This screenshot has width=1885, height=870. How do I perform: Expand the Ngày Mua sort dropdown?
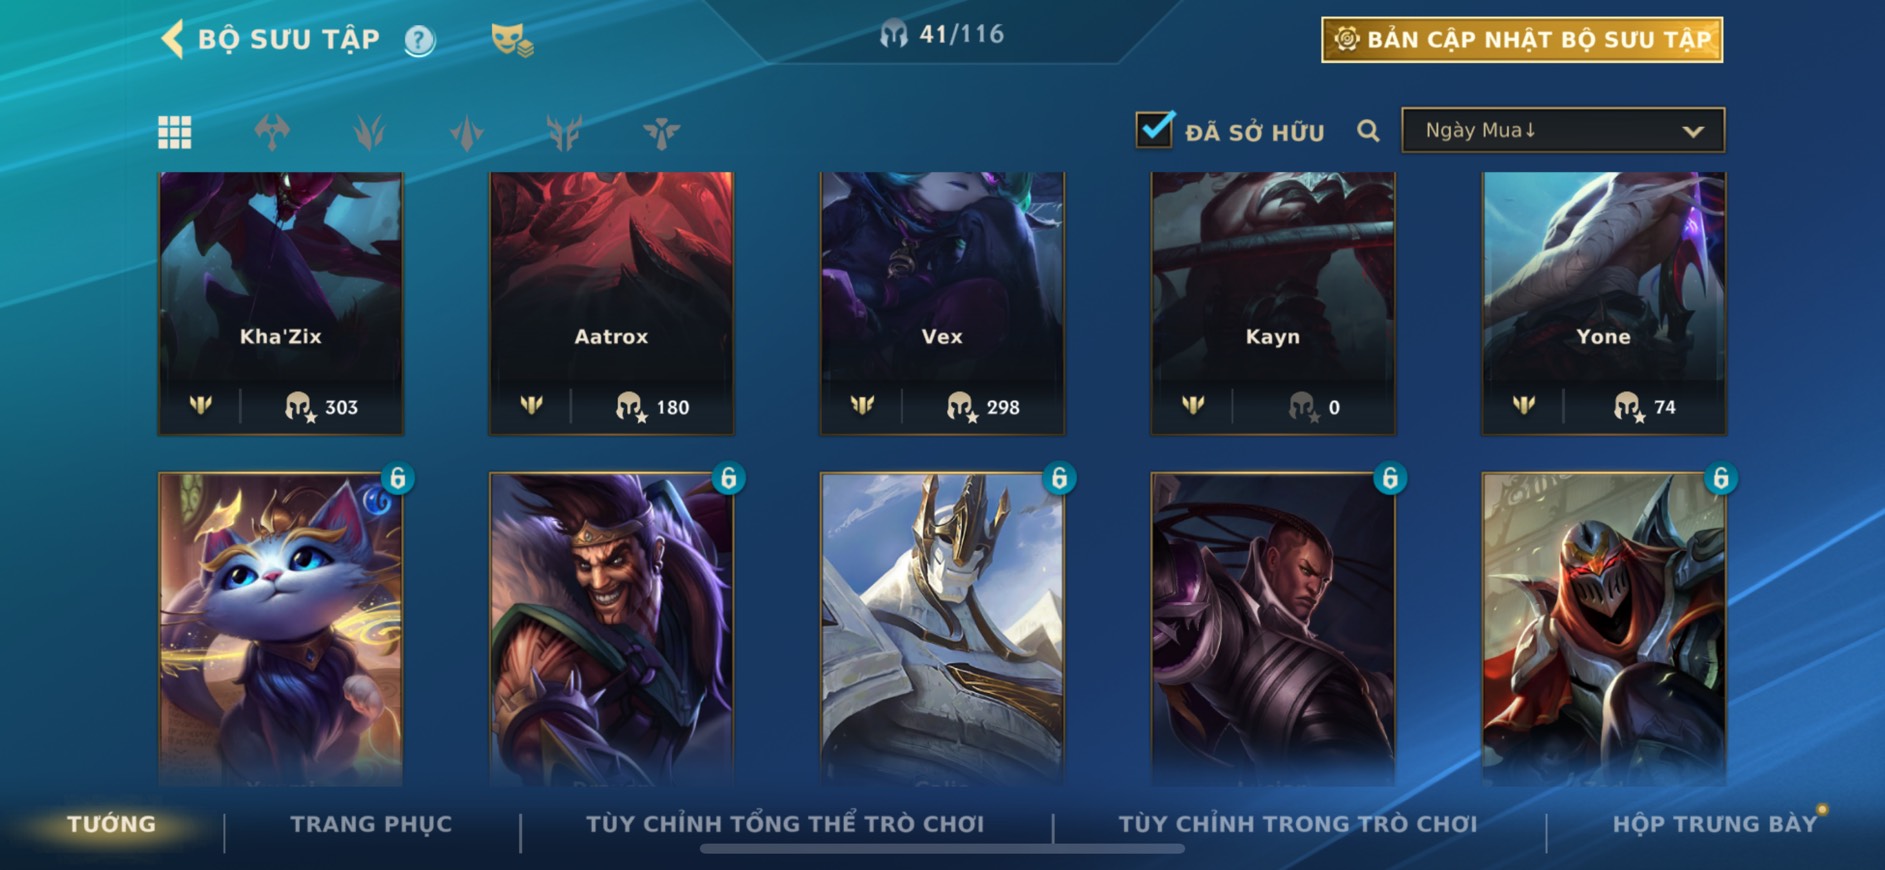tap(1563, 130)
